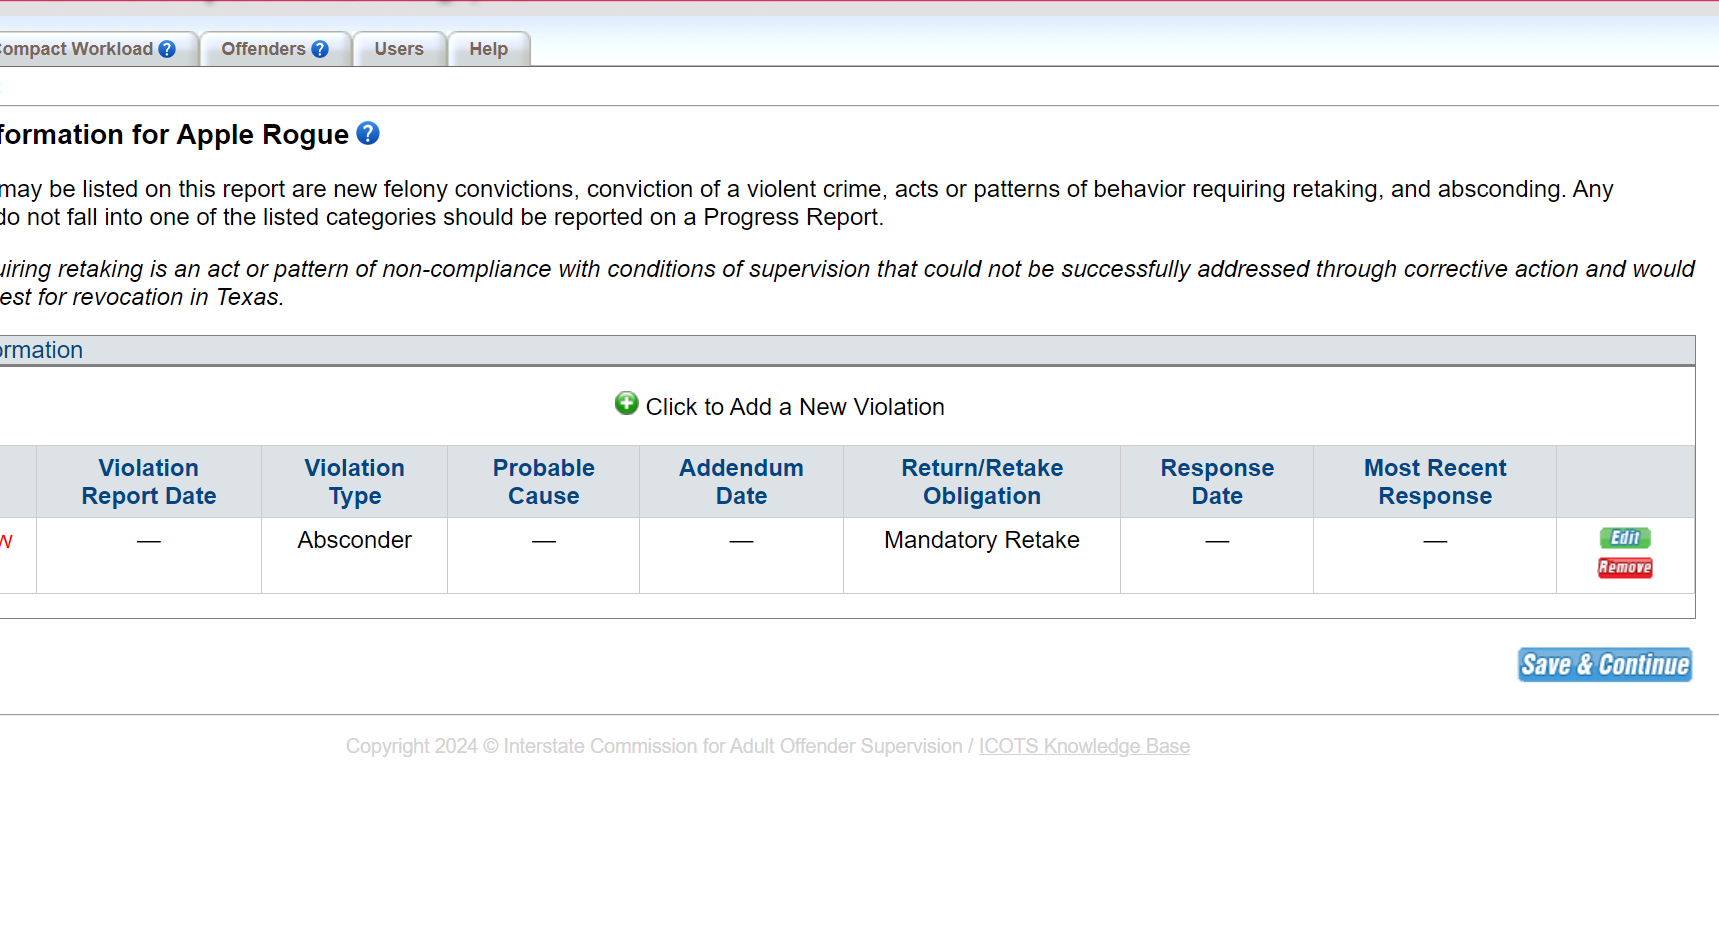Open help icon next to Compact Workload
The image size is (1719, 946).
(167, 49)
